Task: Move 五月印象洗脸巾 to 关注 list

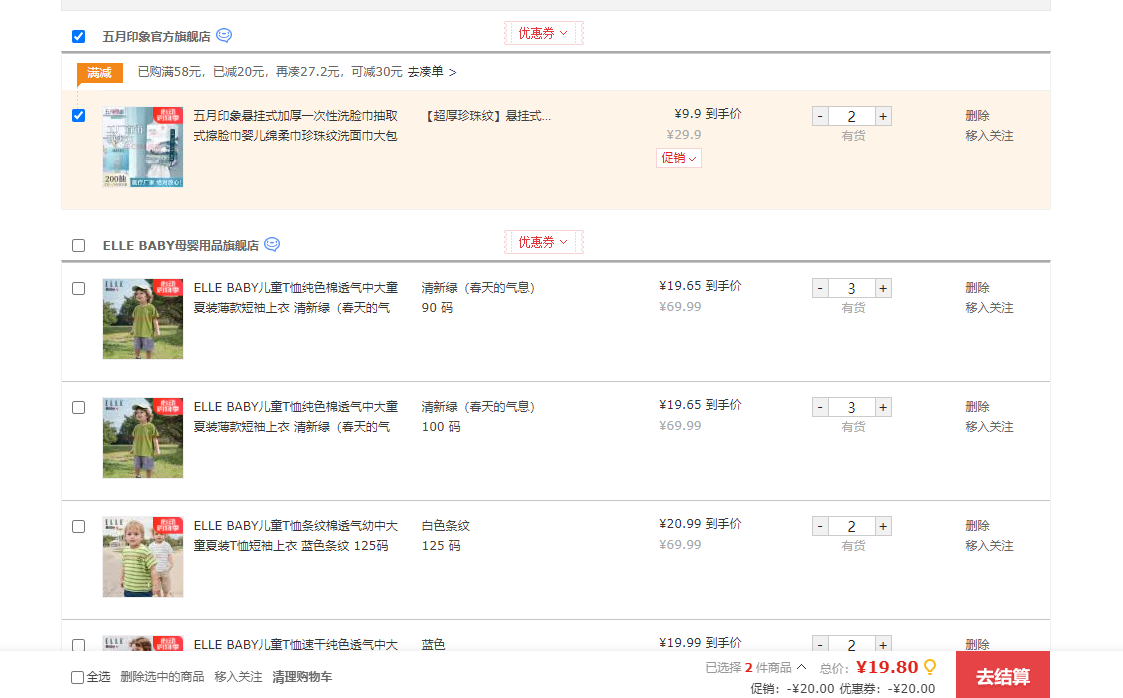Action: (x=989, y=135)
